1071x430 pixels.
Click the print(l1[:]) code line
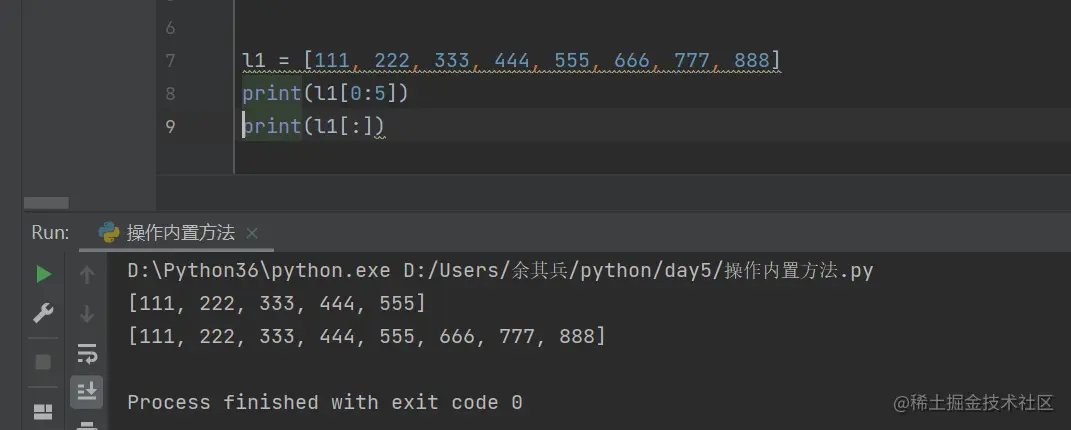[x=314, y=126]
